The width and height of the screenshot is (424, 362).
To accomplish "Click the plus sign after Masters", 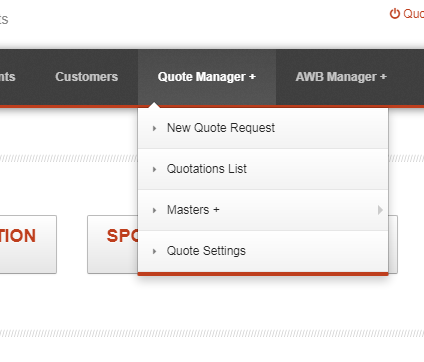I will point(216,210).
